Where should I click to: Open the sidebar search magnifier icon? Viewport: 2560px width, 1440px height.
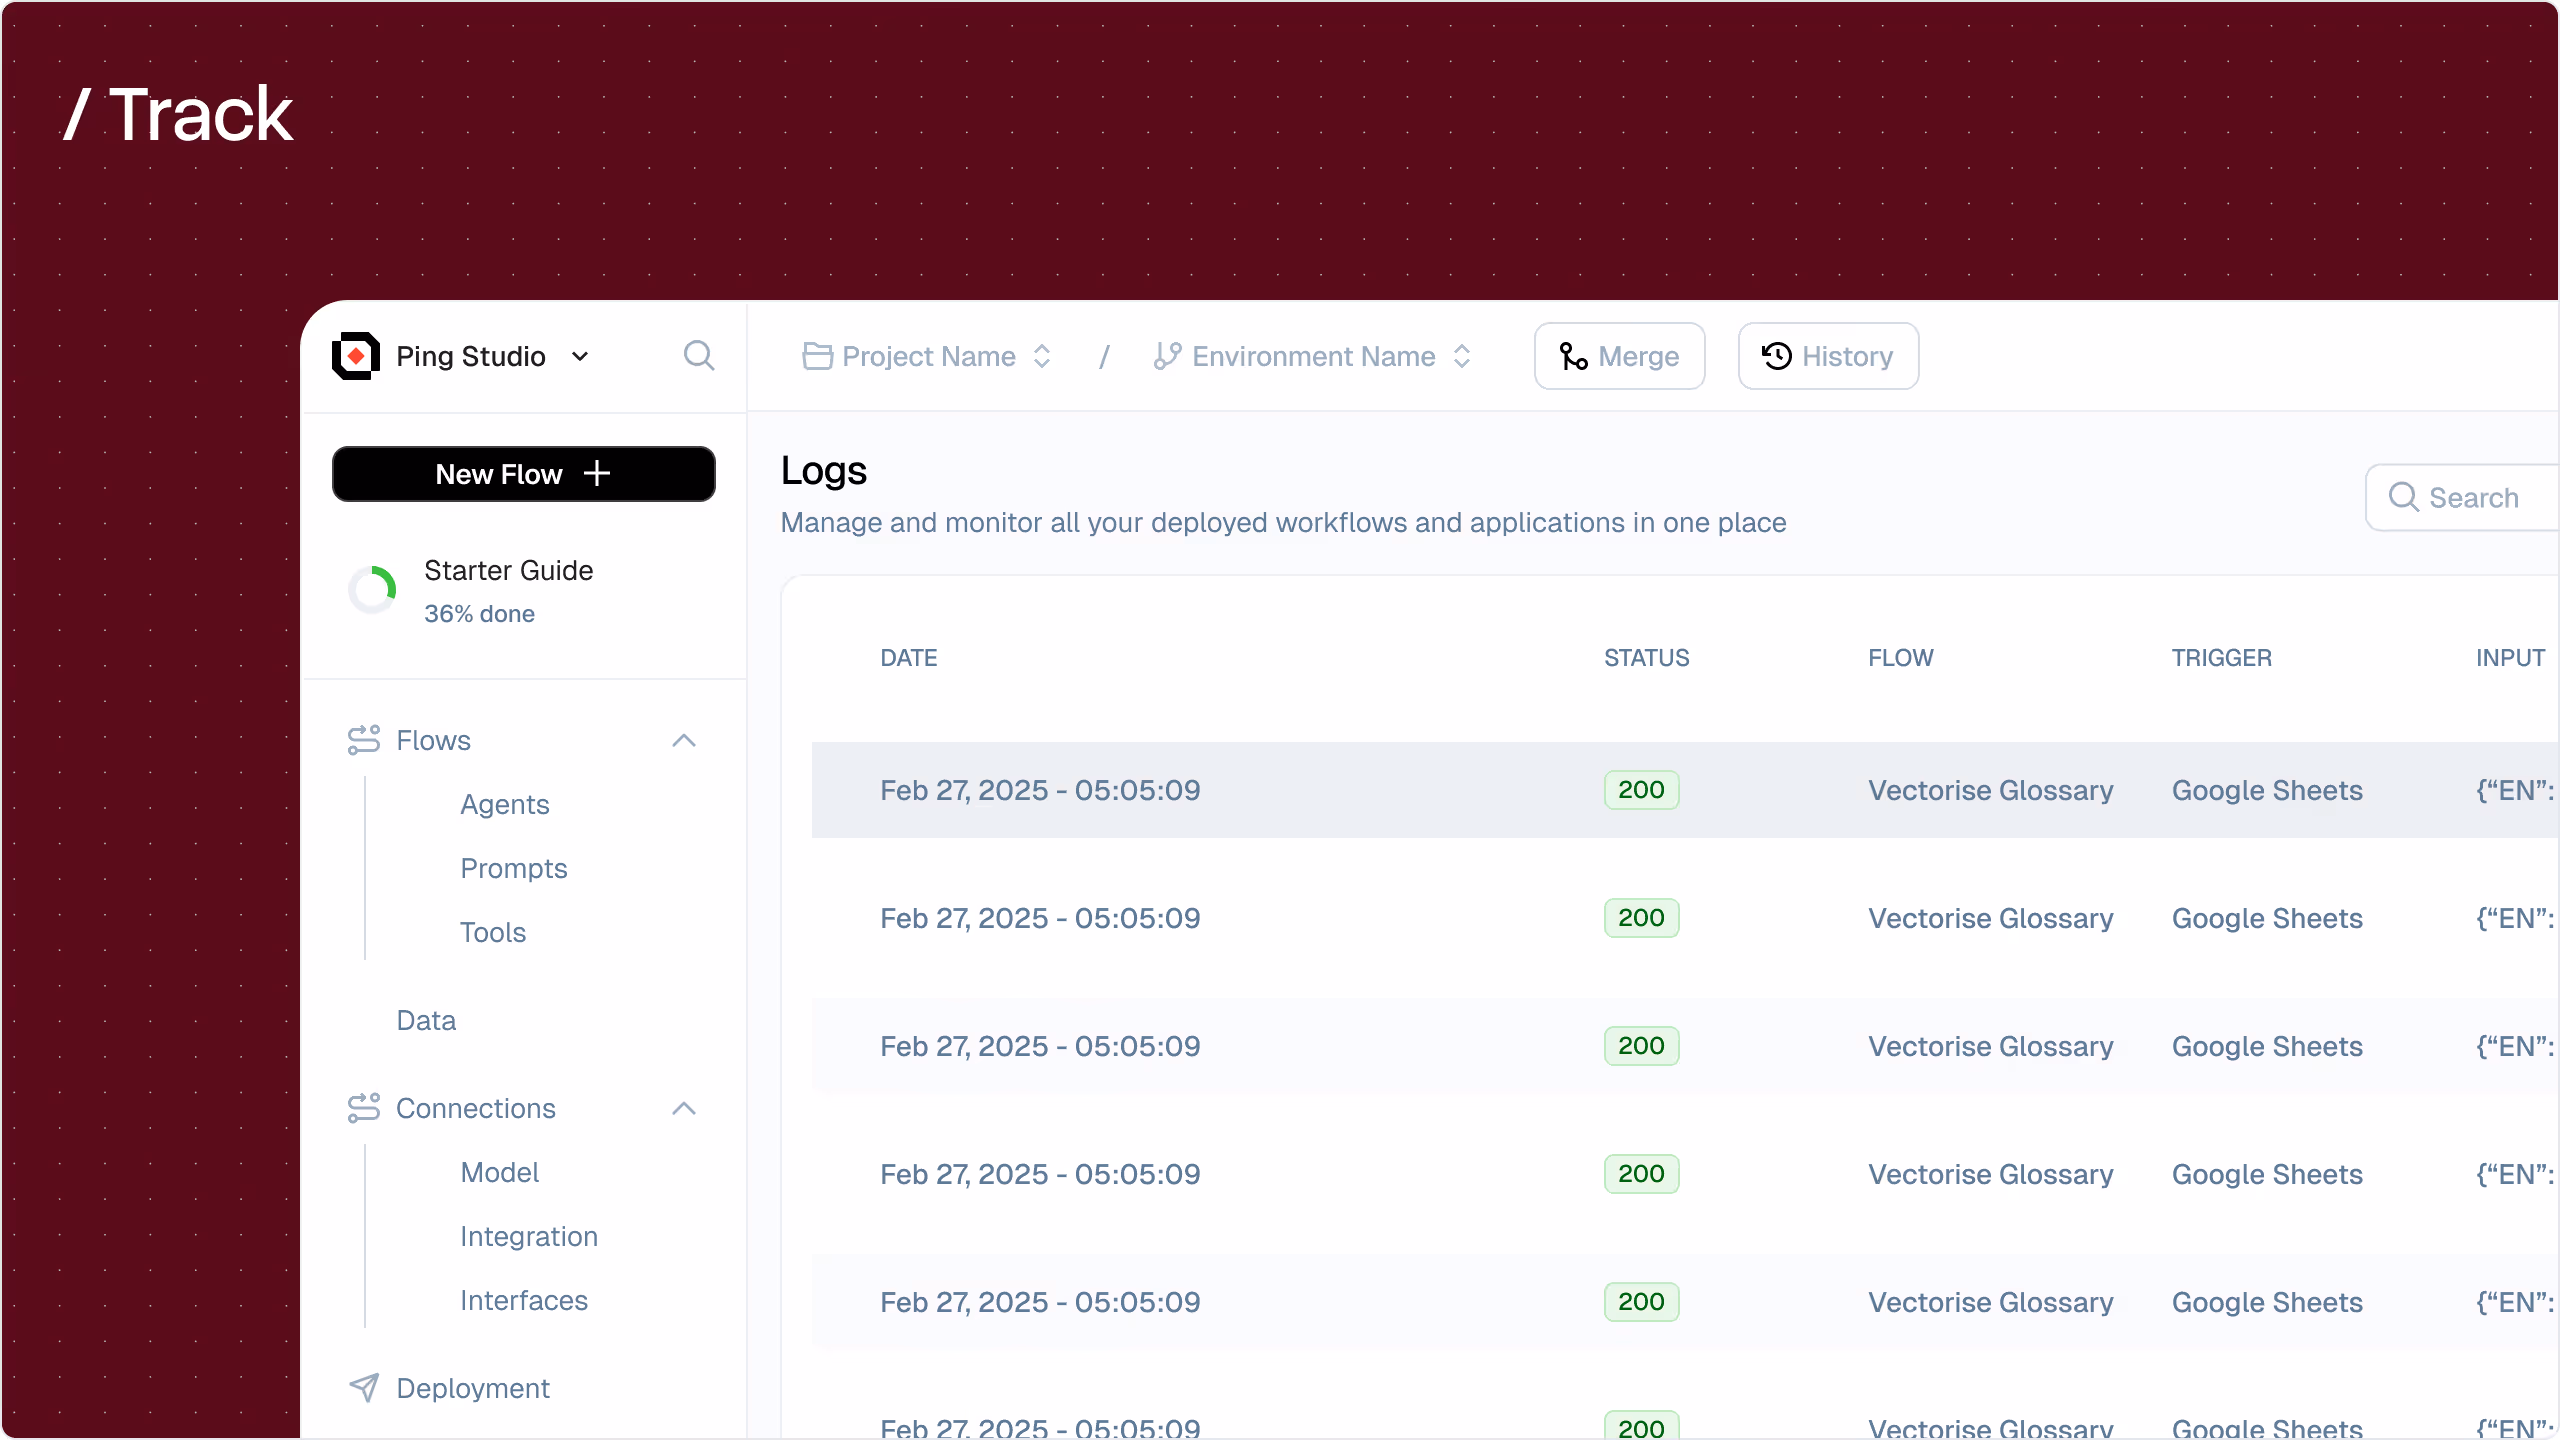click(x=699, y=356)
